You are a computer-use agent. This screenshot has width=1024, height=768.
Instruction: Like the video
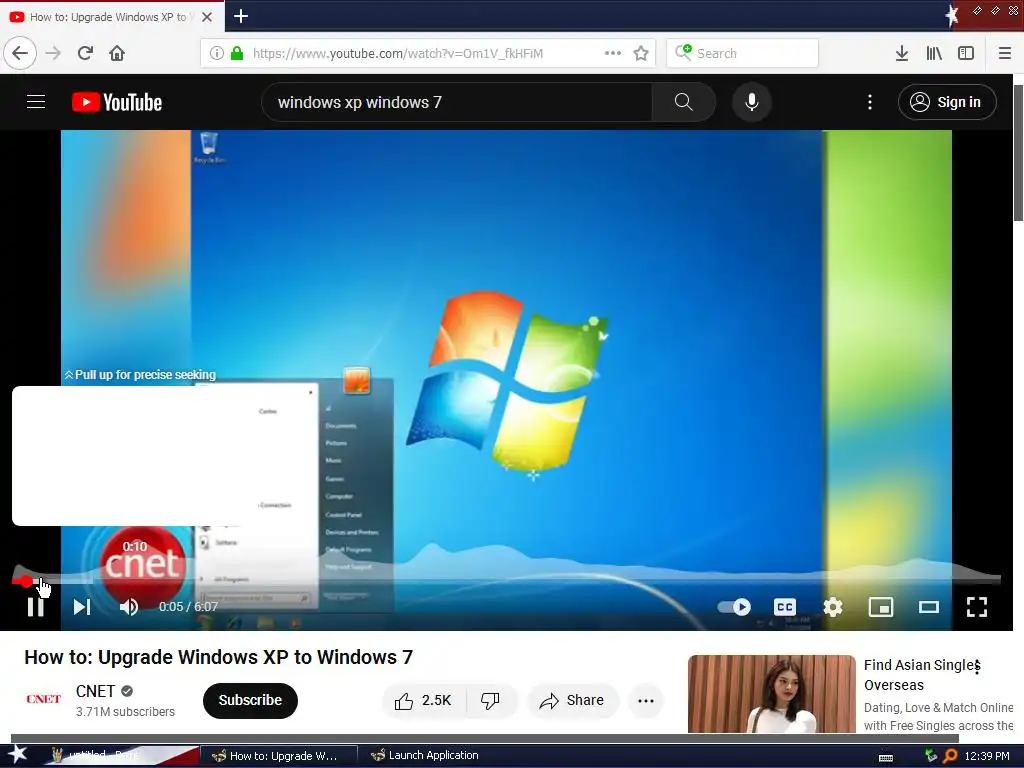click(424, 700)
